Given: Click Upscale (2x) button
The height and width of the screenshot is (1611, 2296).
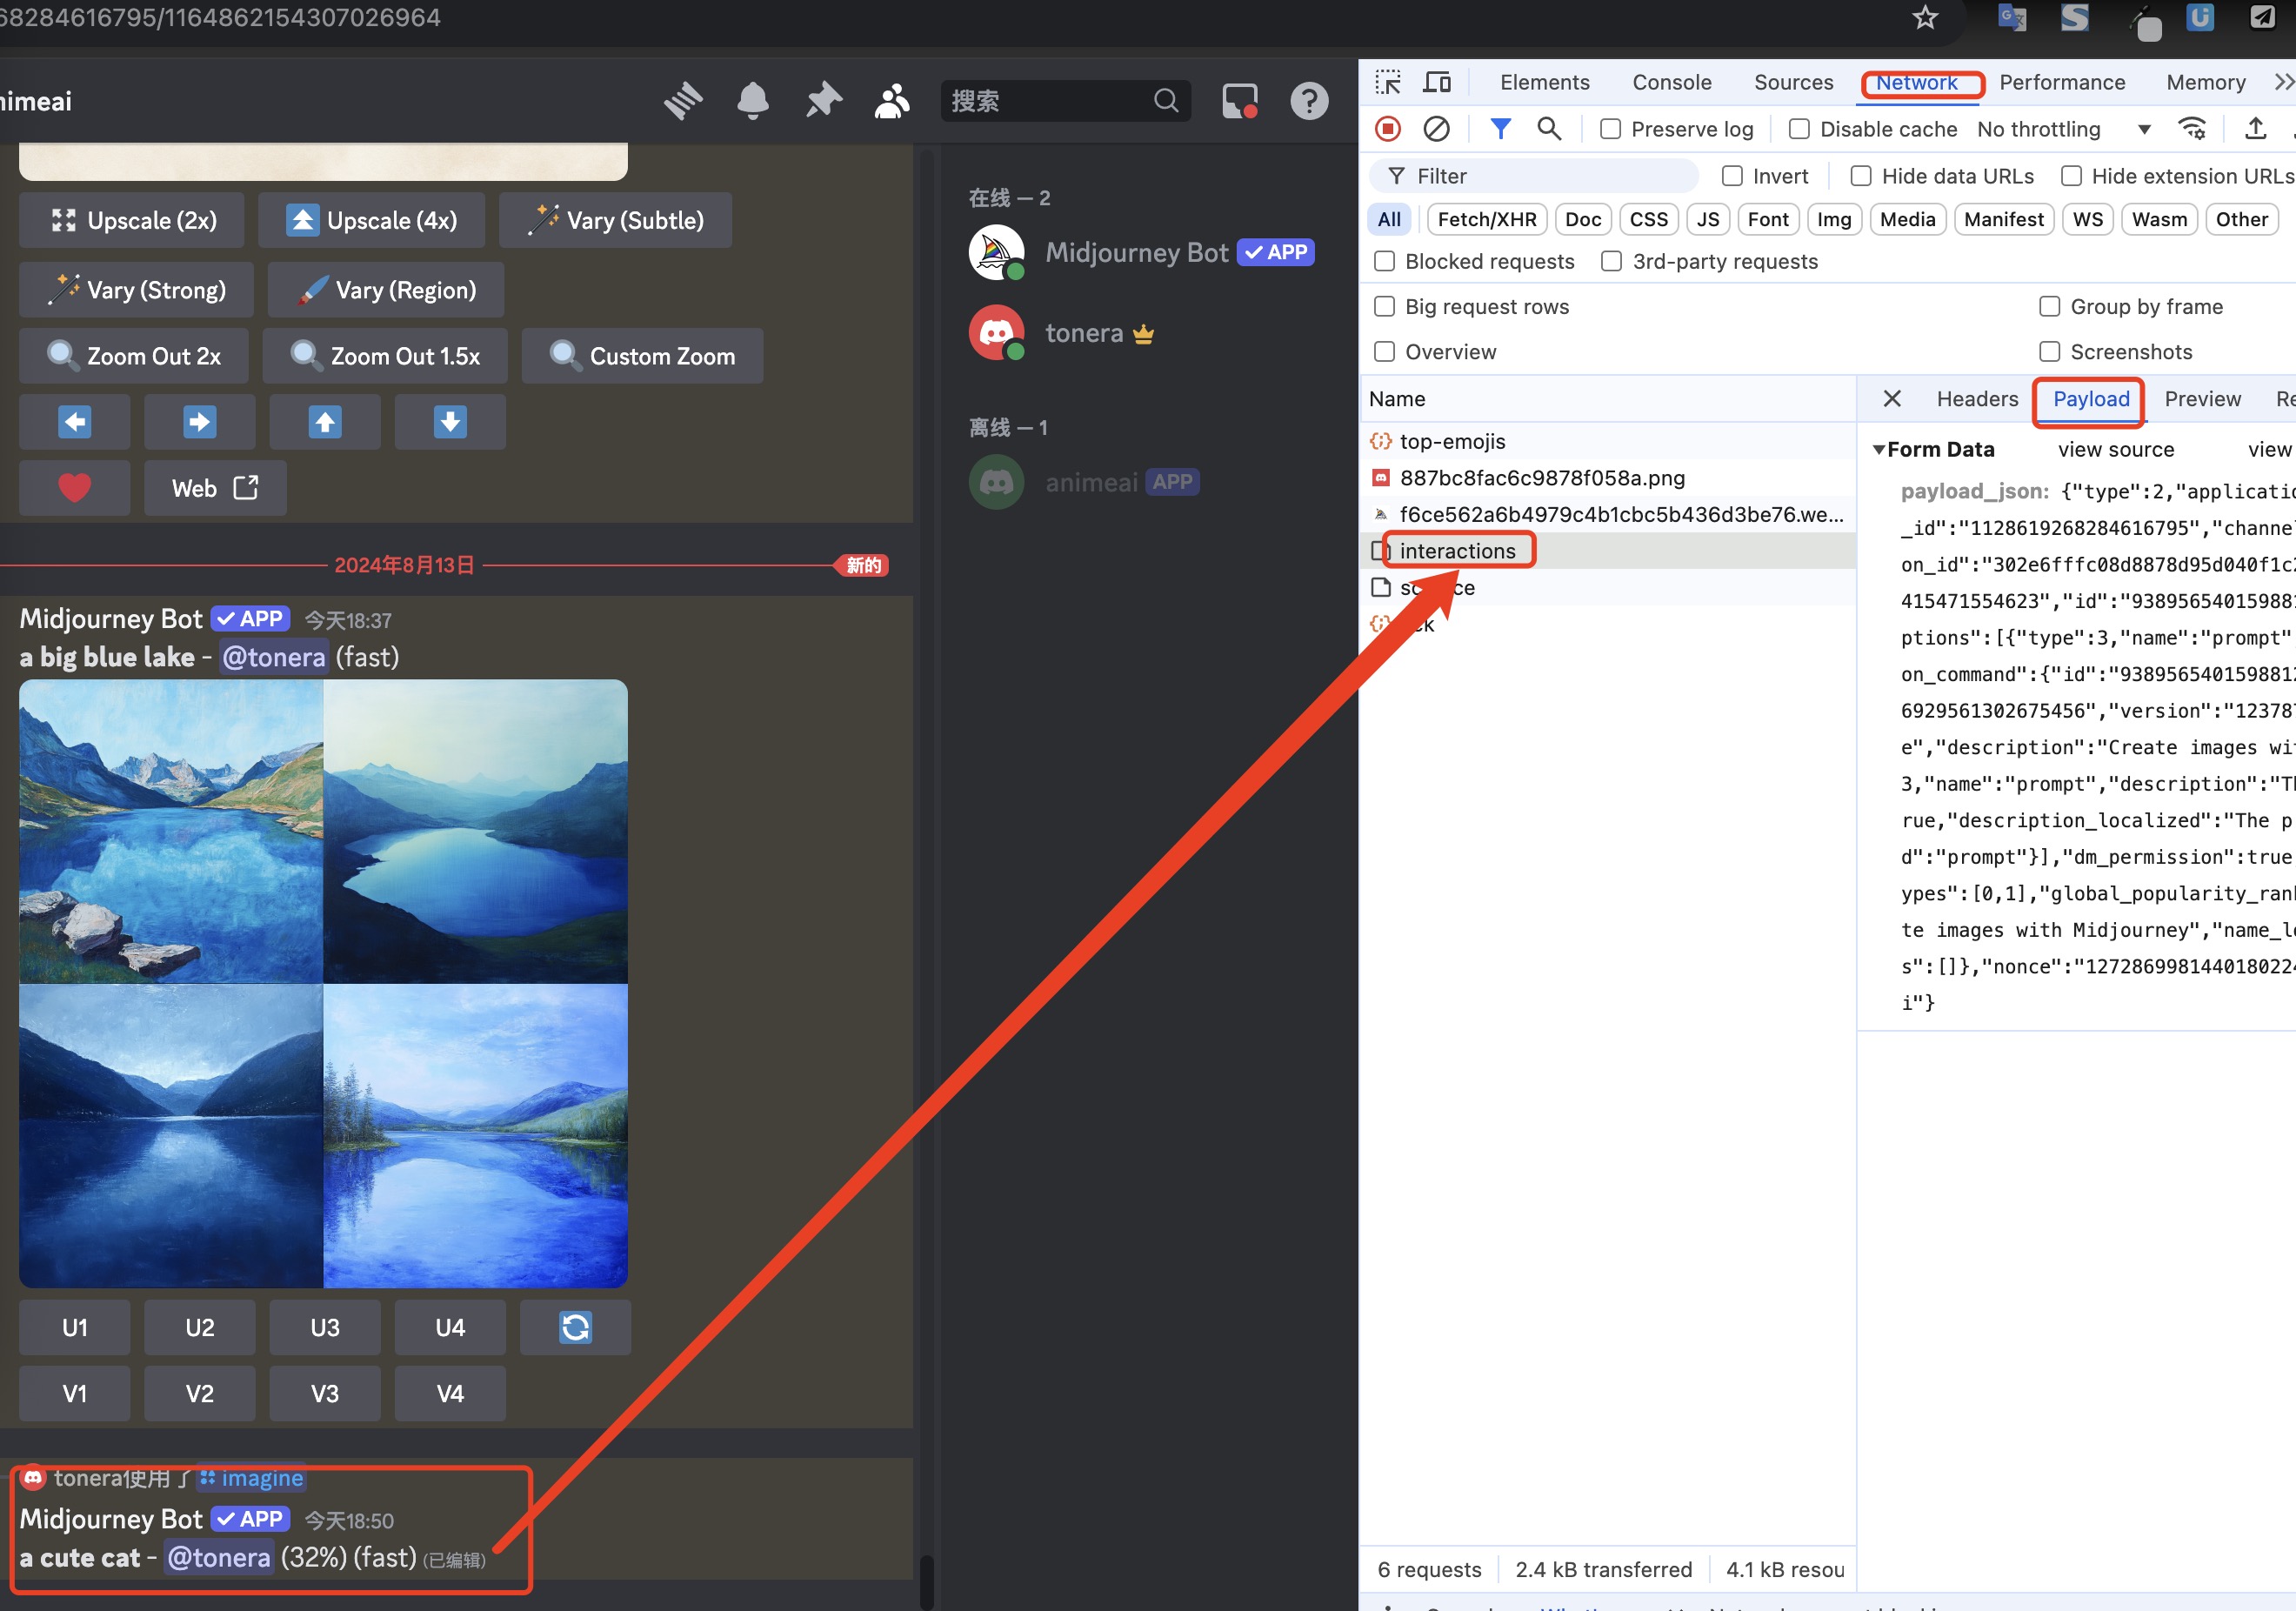Looking at the screenshot, I should [x=132, y=220].
